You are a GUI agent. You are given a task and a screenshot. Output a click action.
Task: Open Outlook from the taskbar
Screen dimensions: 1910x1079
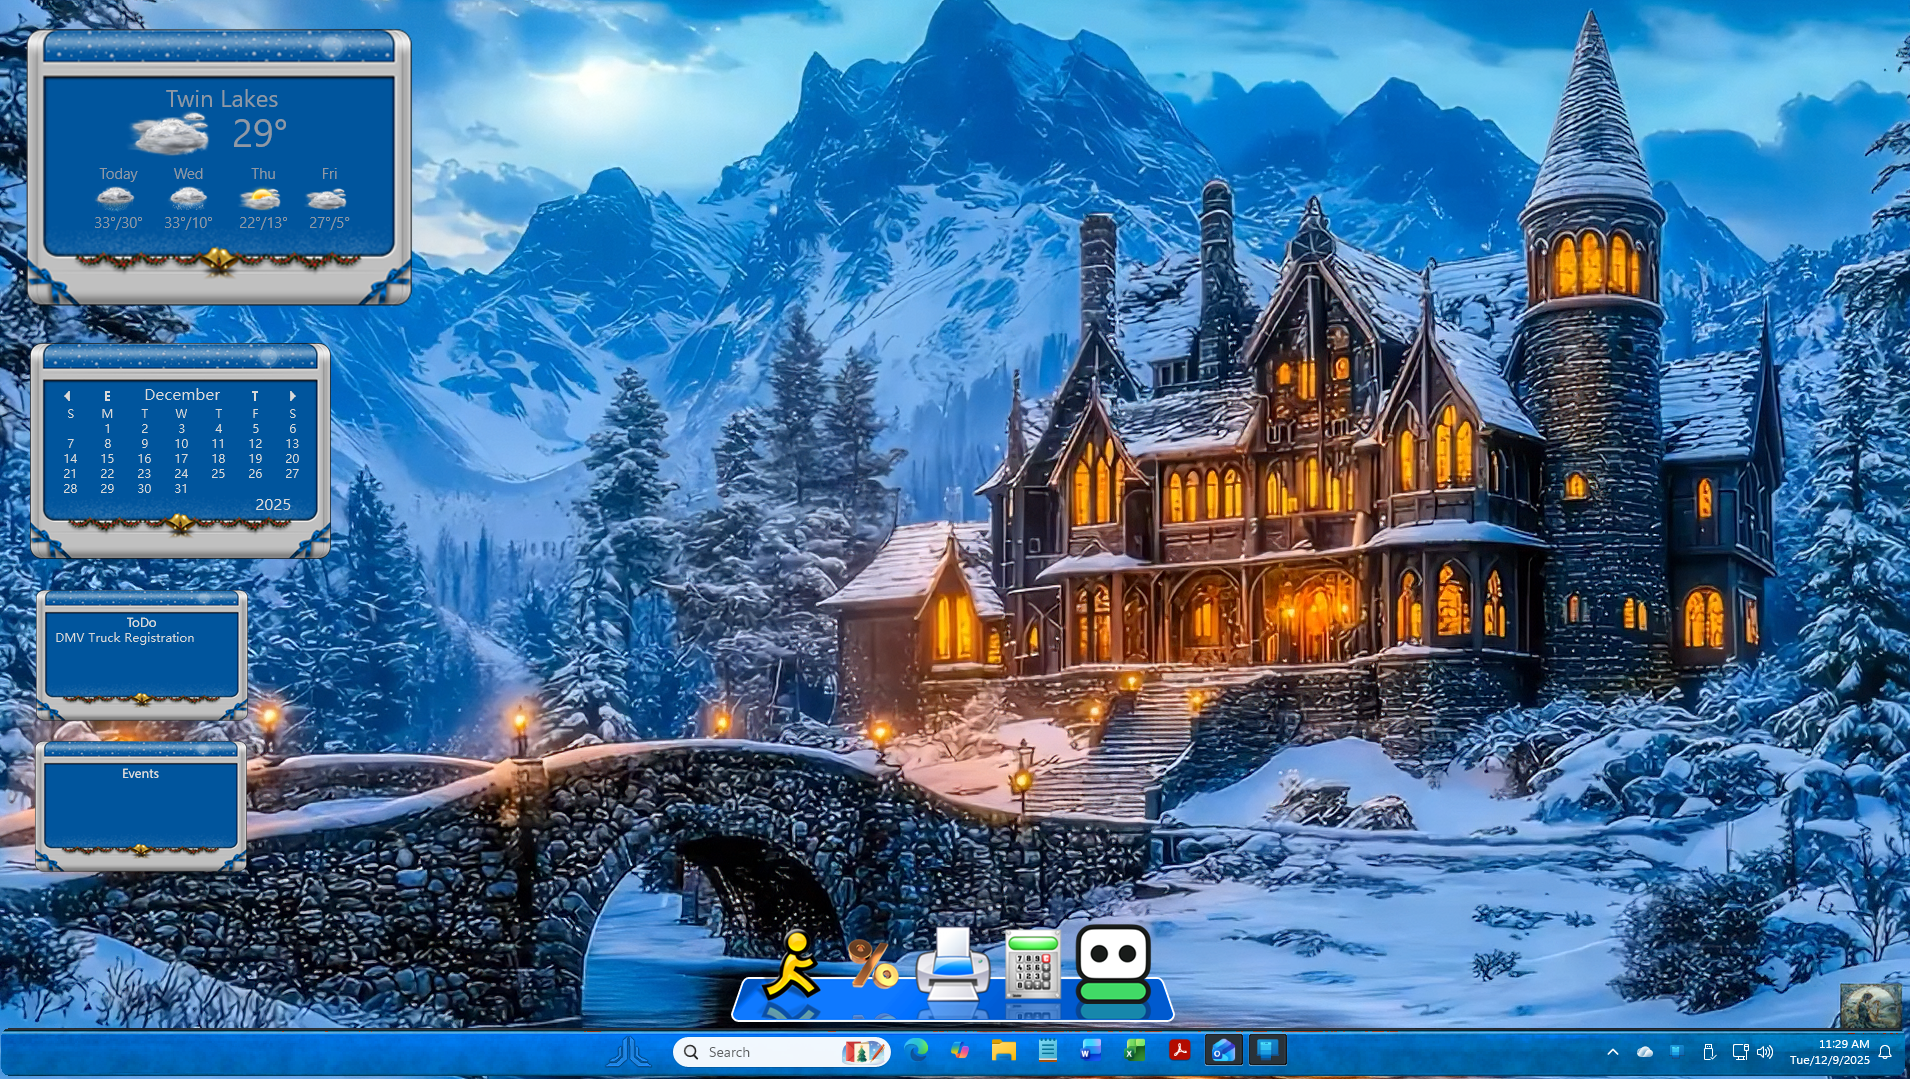(x=1223, y=1051)
